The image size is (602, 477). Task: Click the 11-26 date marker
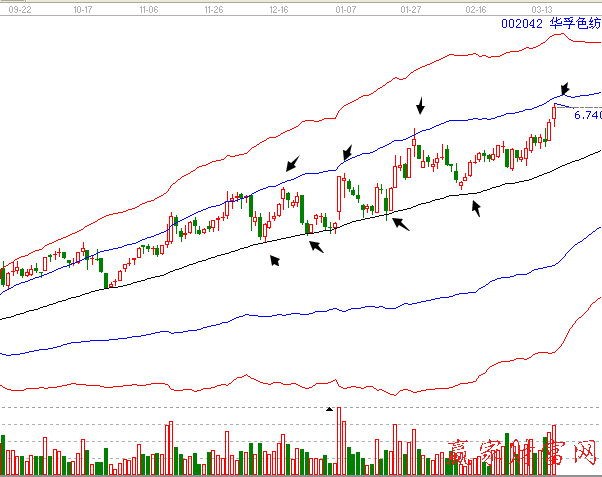214,6
